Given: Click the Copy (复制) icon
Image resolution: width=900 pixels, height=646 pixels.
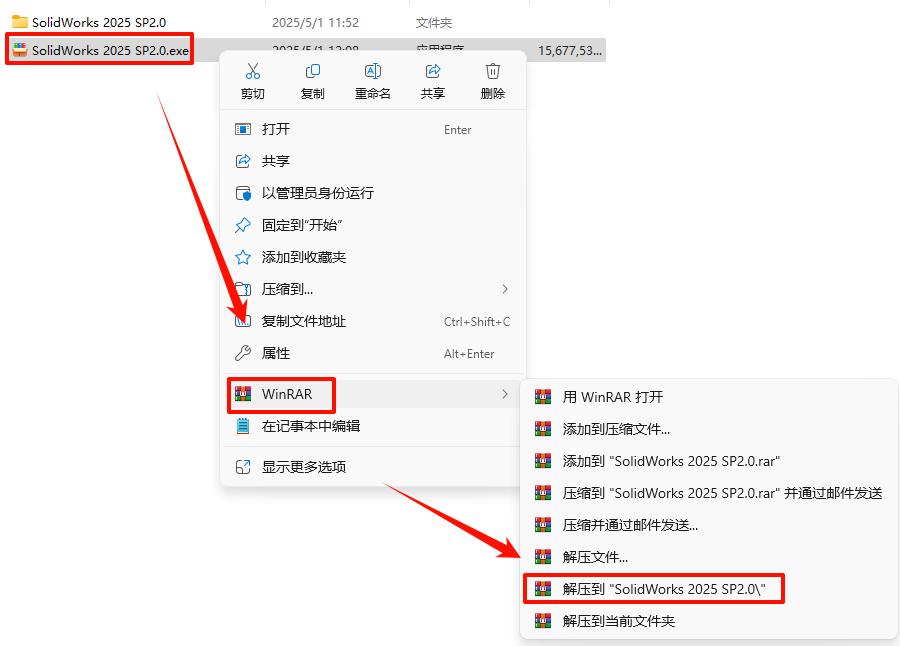Looking at the screenshot, I should pyautogui.click(x=313, y=71).
